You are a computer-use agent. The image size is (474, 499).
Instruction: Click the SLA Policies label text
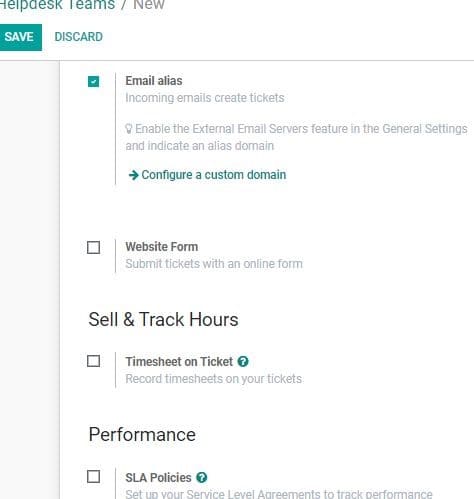[x=158, y=478]
